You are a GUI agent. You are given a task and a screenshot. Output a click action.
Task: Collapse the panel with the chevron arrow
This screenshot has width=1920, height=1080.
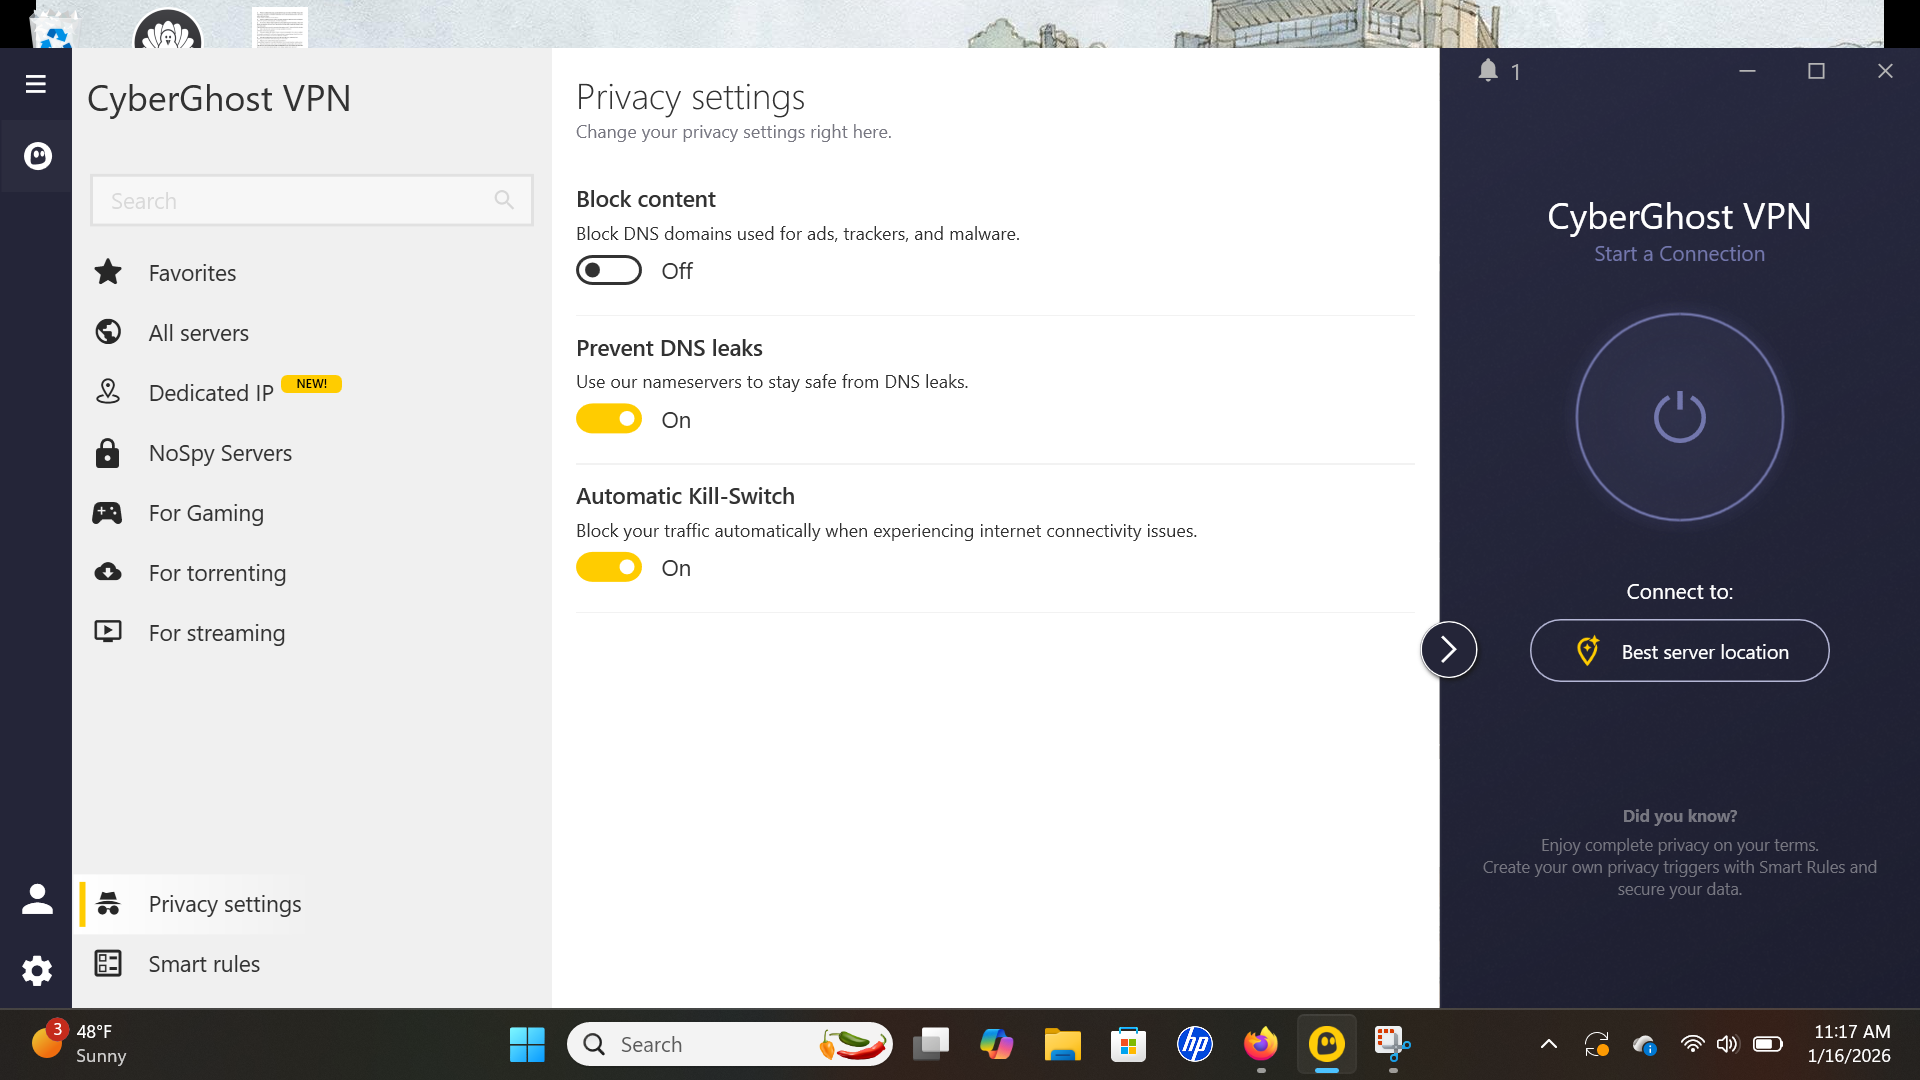(1448, 650)
